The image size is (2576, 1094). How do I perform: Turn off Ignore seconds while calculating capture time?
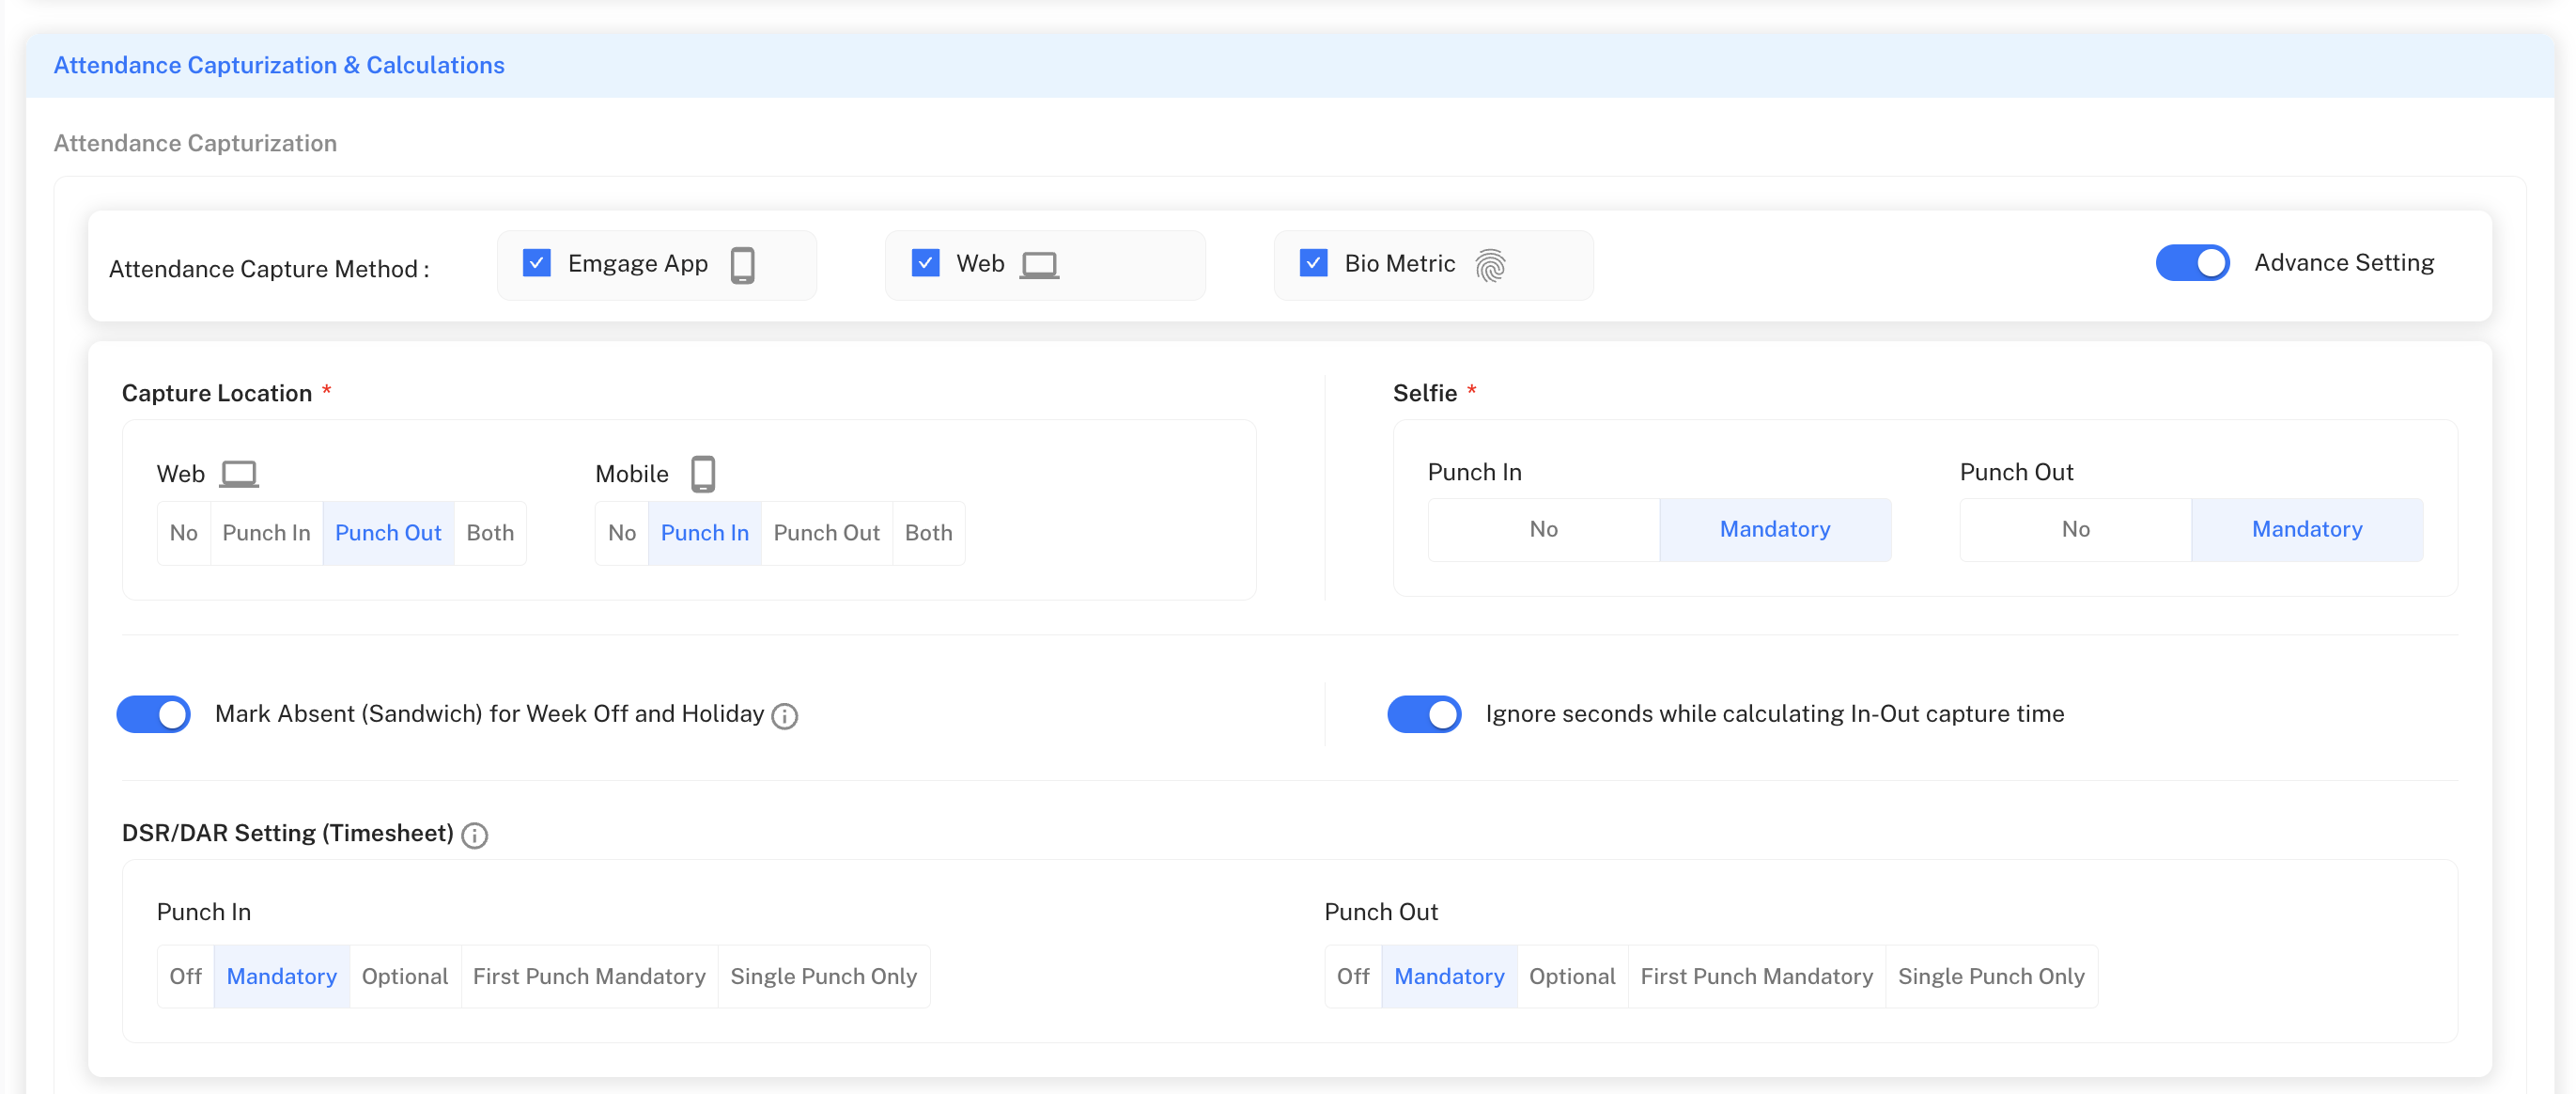point(1424,714)
